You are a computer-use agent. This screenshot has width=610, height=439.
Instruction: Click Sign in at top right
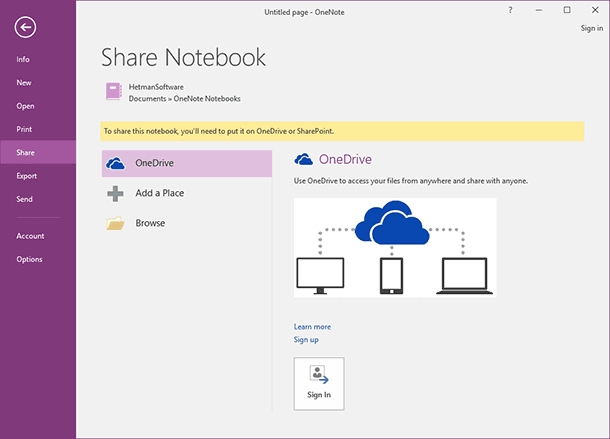pyautogui.click(x=592, y=28)
